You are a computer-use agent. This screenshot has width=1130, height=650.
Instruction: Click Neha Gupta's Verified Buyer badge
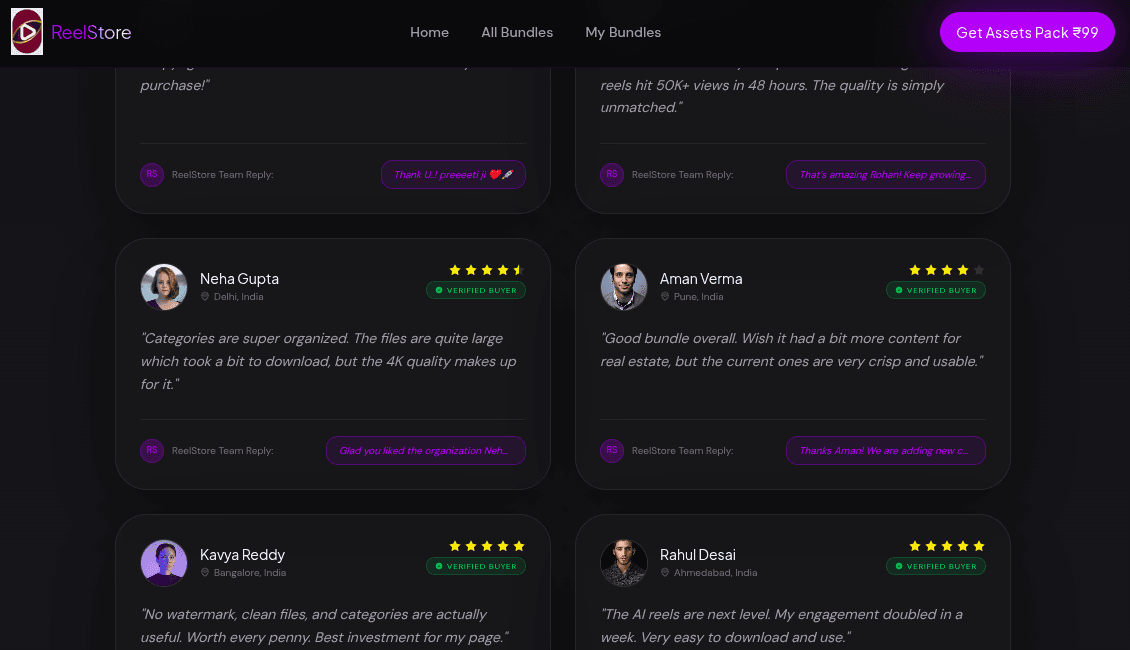[x=476, y=290]
